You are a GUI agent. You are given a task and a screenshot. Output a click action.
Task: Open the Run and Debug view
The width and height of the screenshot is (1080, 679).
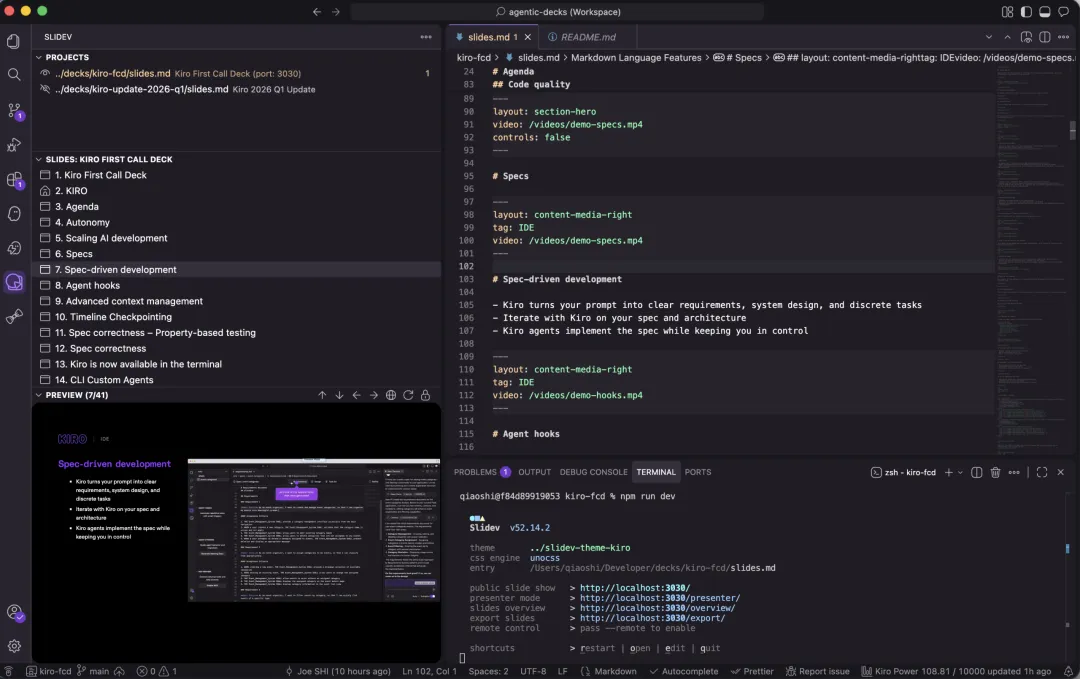14,145
